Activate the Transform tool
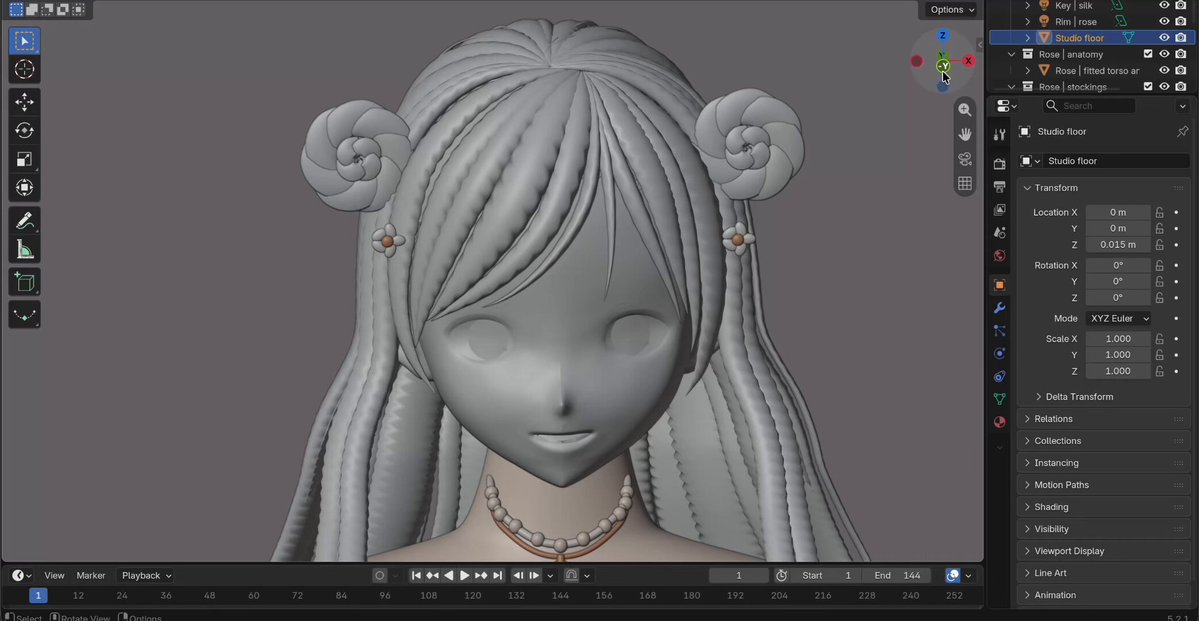Viewport: 1199px width, 621px height. click(24, 187)
